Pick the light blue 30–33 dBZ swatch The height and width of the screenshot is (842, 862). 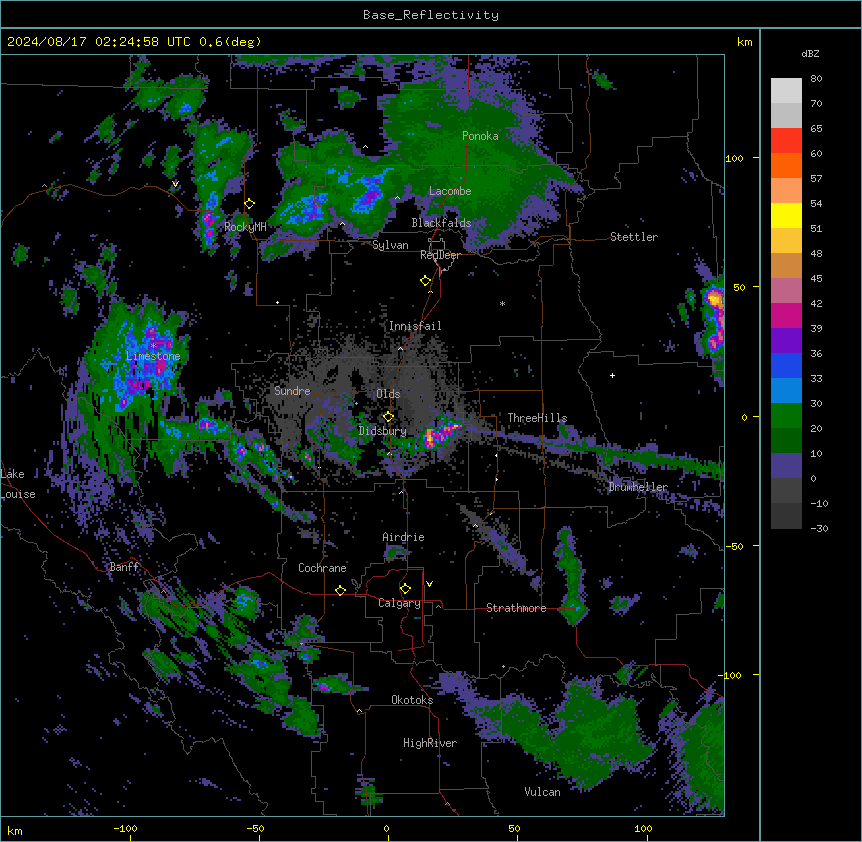pos(786,390)
